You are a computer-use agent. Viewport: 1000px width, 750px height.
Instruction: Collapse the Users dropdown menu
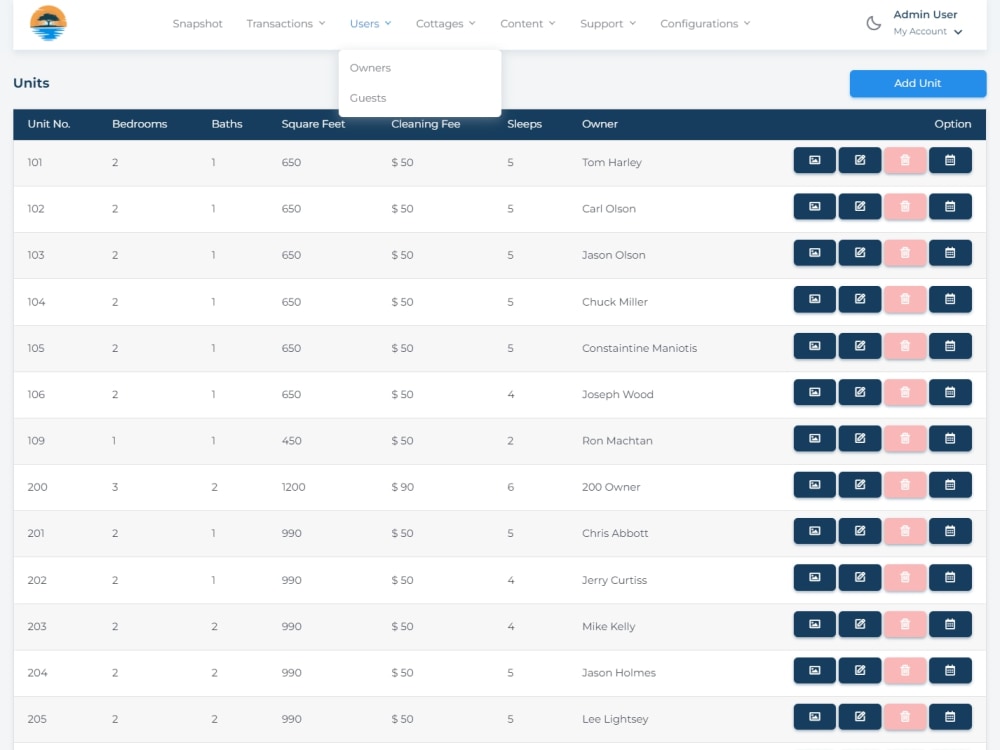tap(371, 24)
